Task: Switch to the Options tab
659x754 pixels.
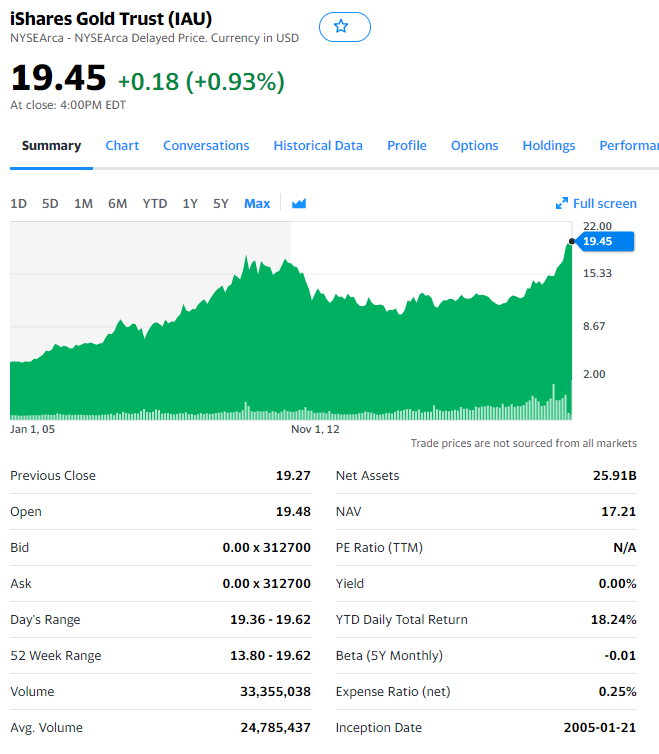Action: tap(474, 146)
